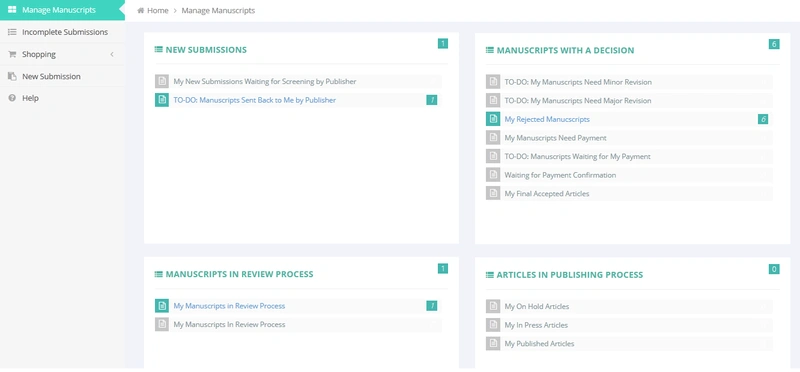Image resolution: width=800 pixels, height=372 pixels.
Task: Expand the Shopping menu chevron
Action: tap(112, 54)
